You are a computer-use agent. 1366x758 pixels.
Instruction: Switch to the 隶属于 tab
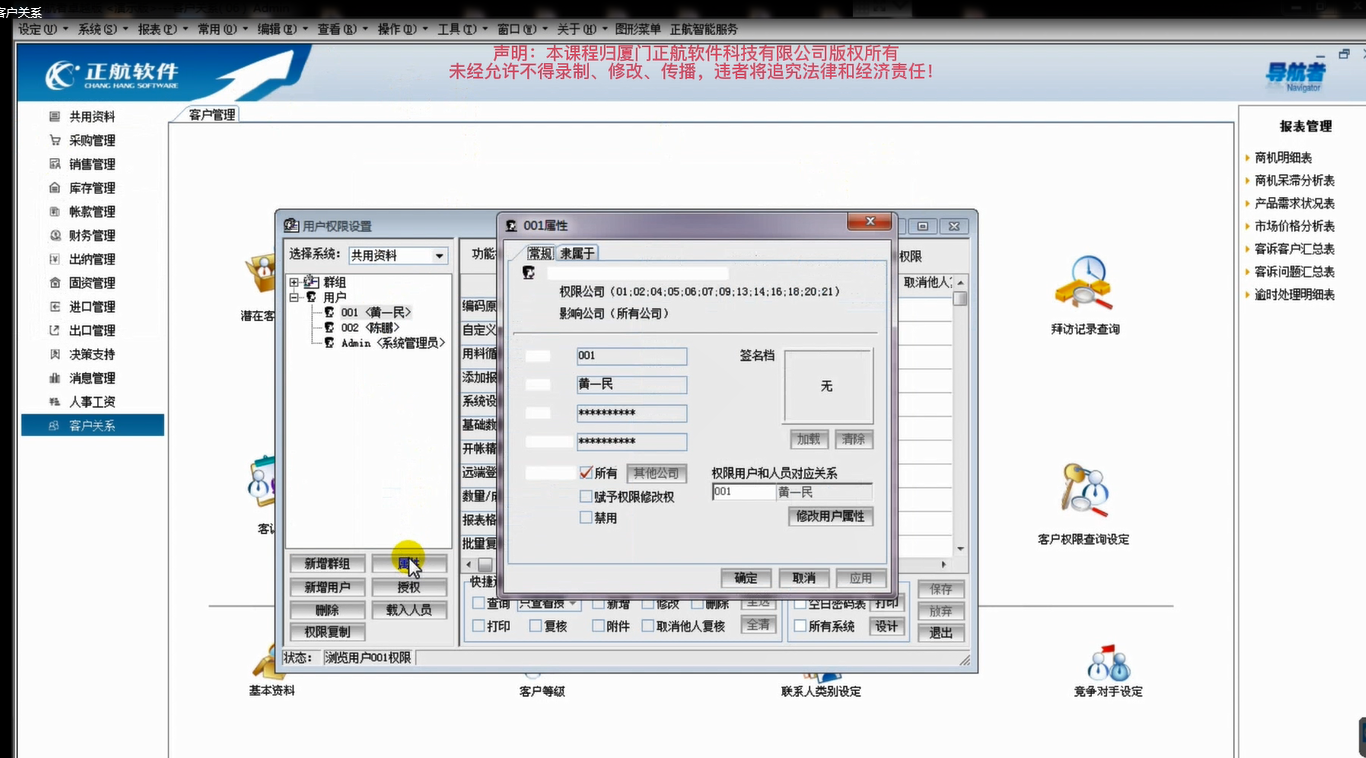577,253
